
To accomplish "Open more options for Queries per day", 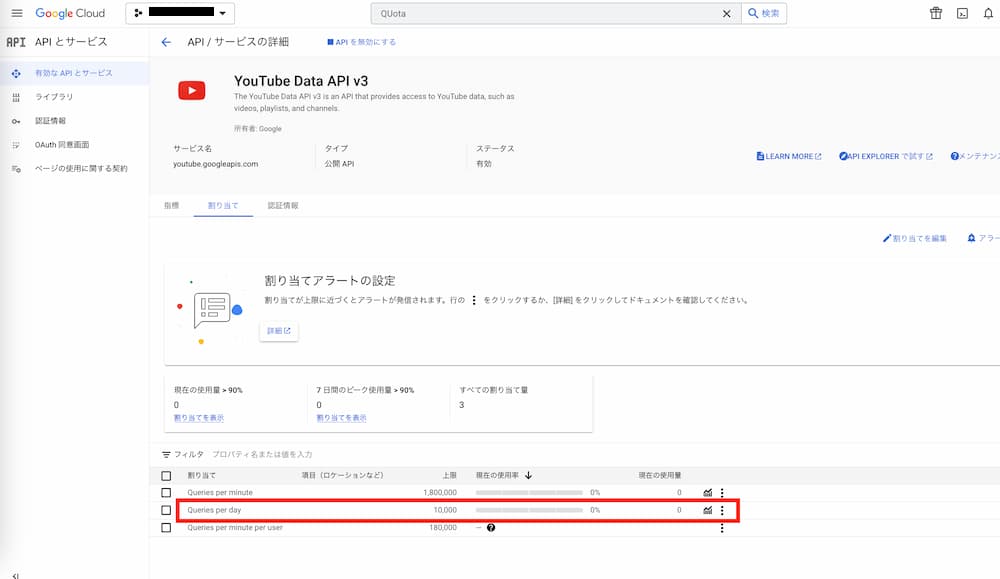I will coord(722,510).
